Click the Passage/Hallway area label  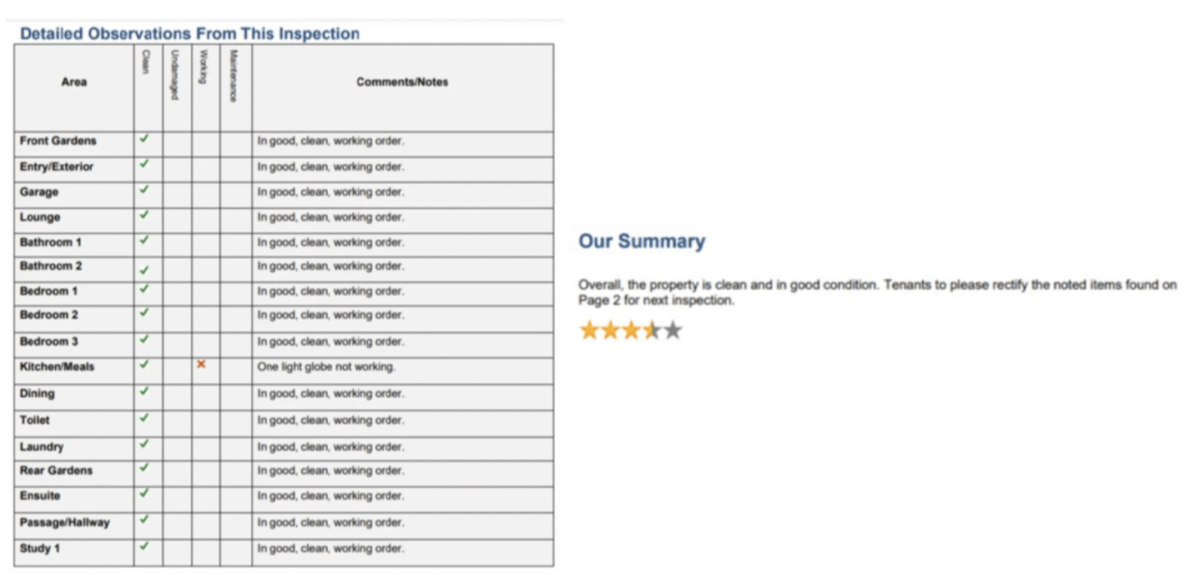[x=65, y=523]
